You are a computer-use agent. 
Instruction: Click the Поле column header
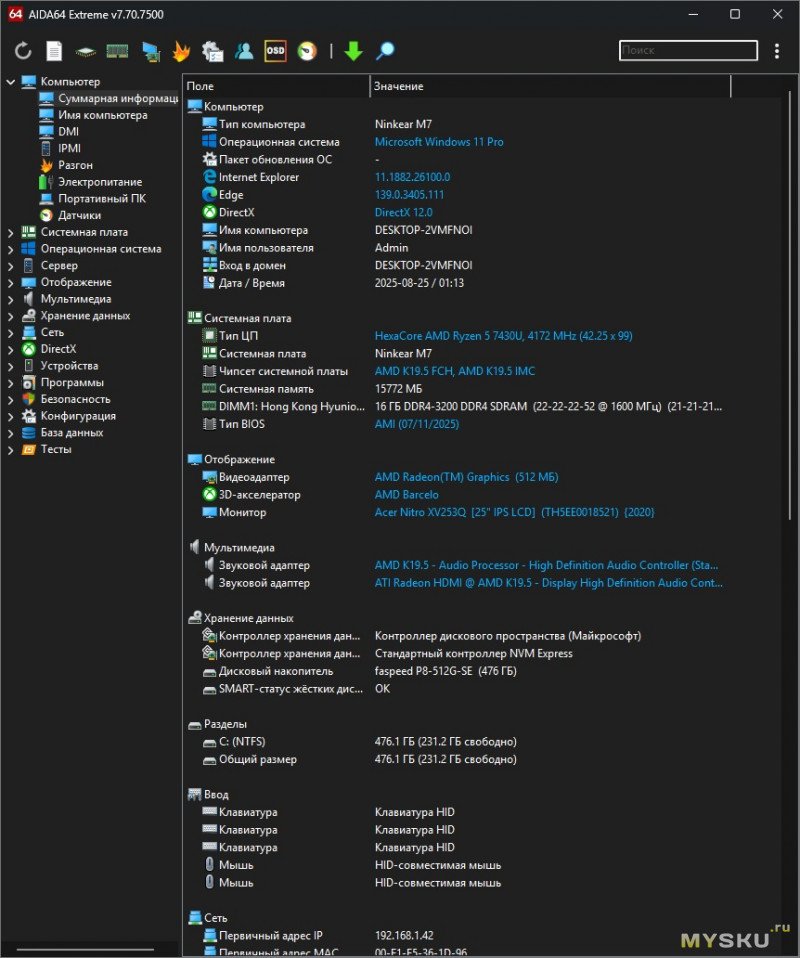[276, 86]
